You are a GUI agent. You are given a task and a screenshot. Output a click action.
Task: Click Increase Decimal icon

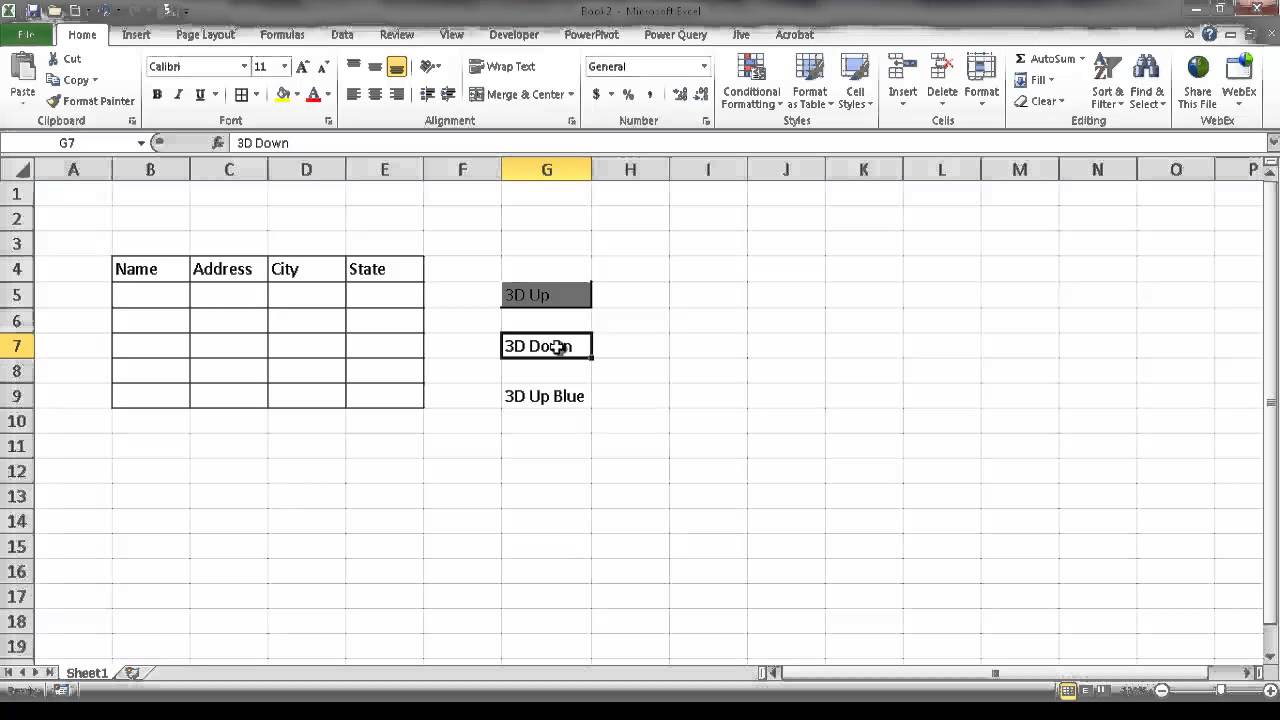pyautogui.click(x=680, y=95)
